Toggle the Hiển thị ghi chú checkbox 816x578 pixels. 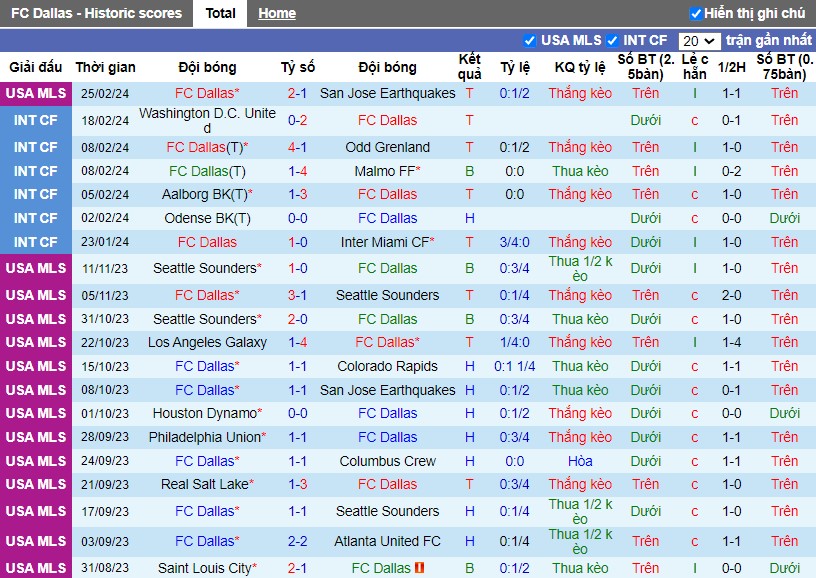696,14
